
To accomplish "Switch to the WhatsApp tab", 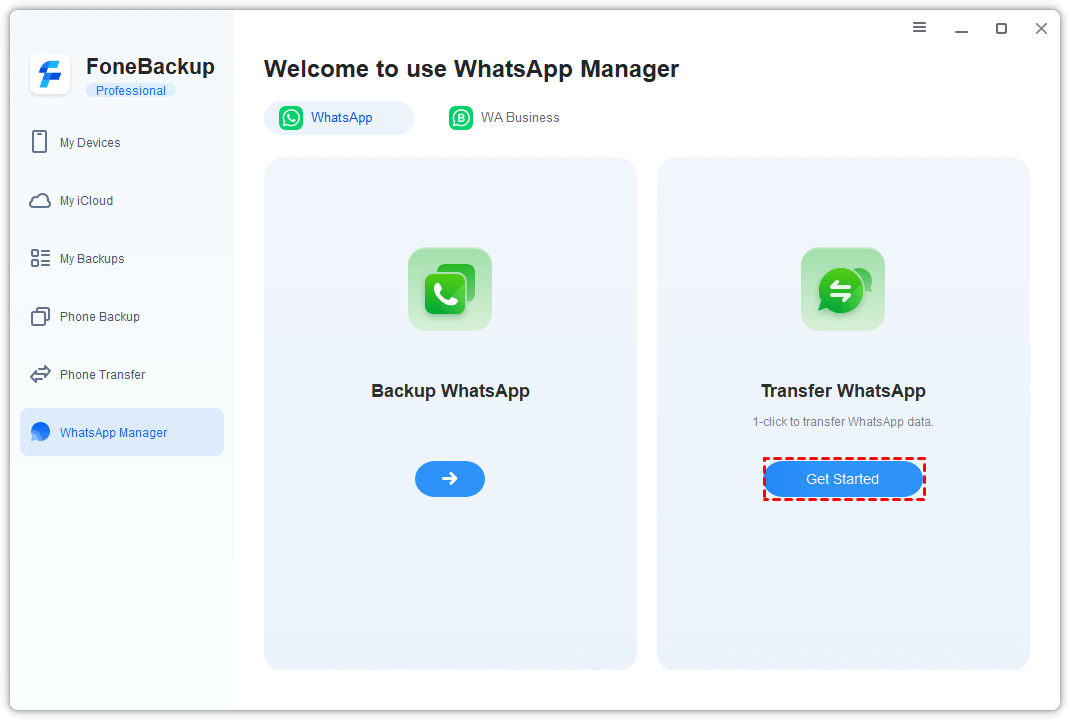I will point(338,117).
